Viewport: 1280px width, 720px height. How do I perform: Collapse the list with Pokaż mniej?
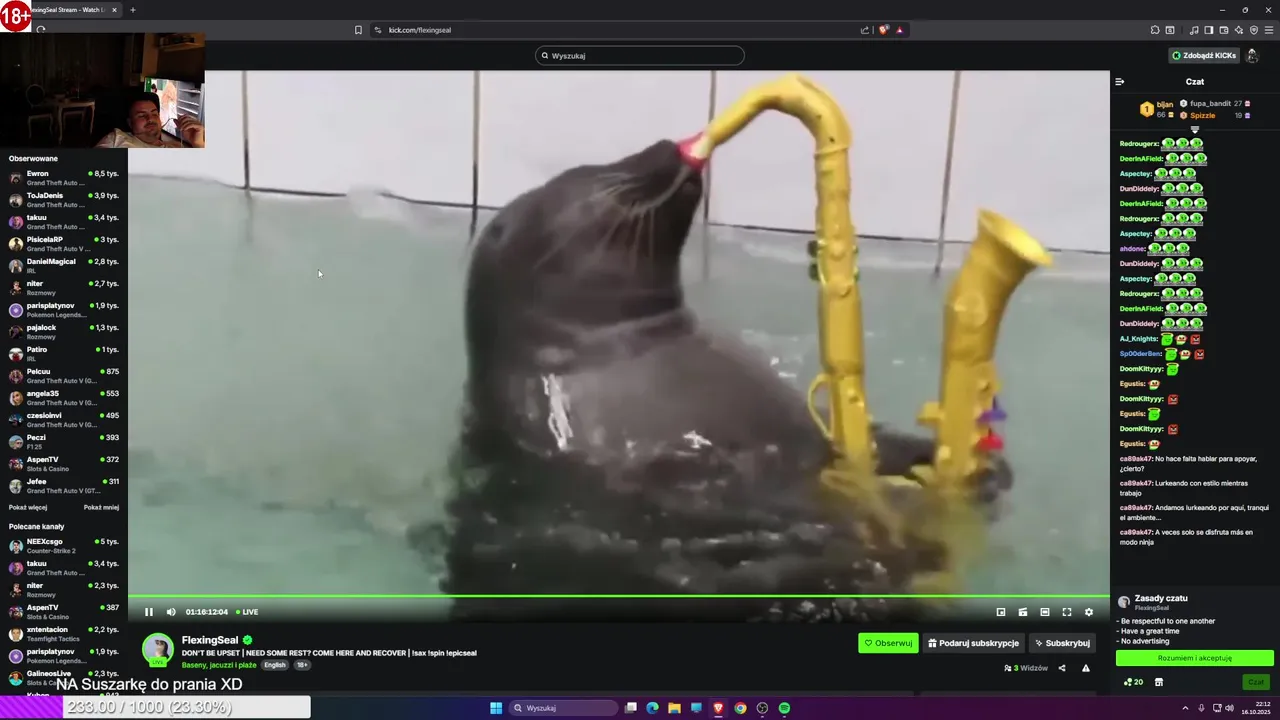[101, 507]
